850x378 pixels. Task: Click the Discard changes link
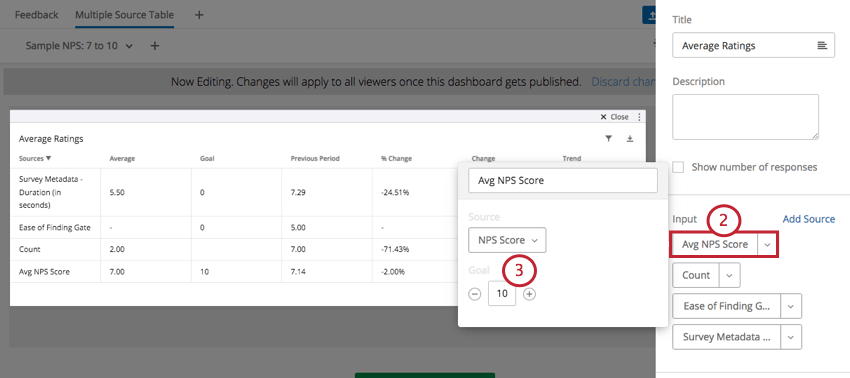point(622,82)
